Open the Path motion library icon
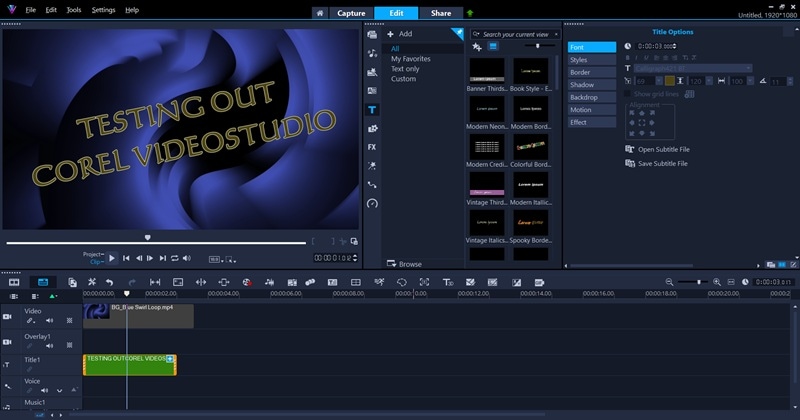Viewport: 800px width, 420px height. [x=372, y=185]
